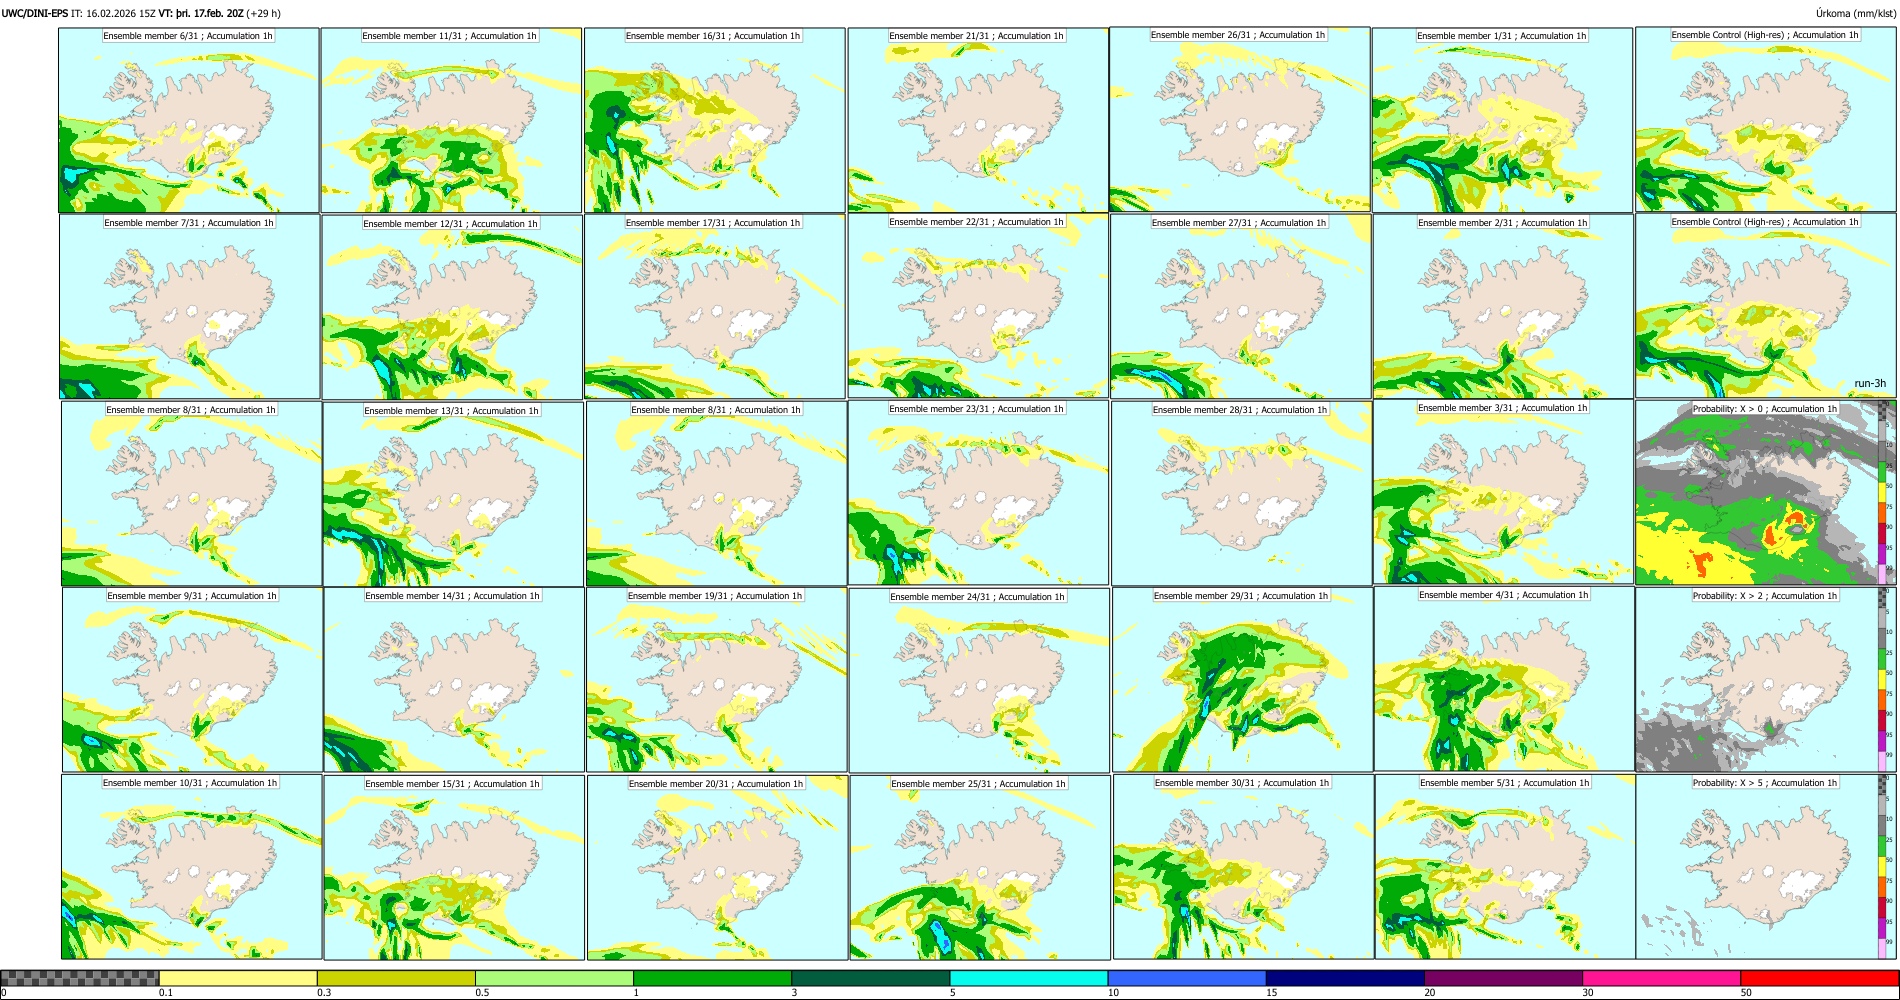
Task: Click the blue 10–15 legend swatch
Action: (x=1186, y=978)
